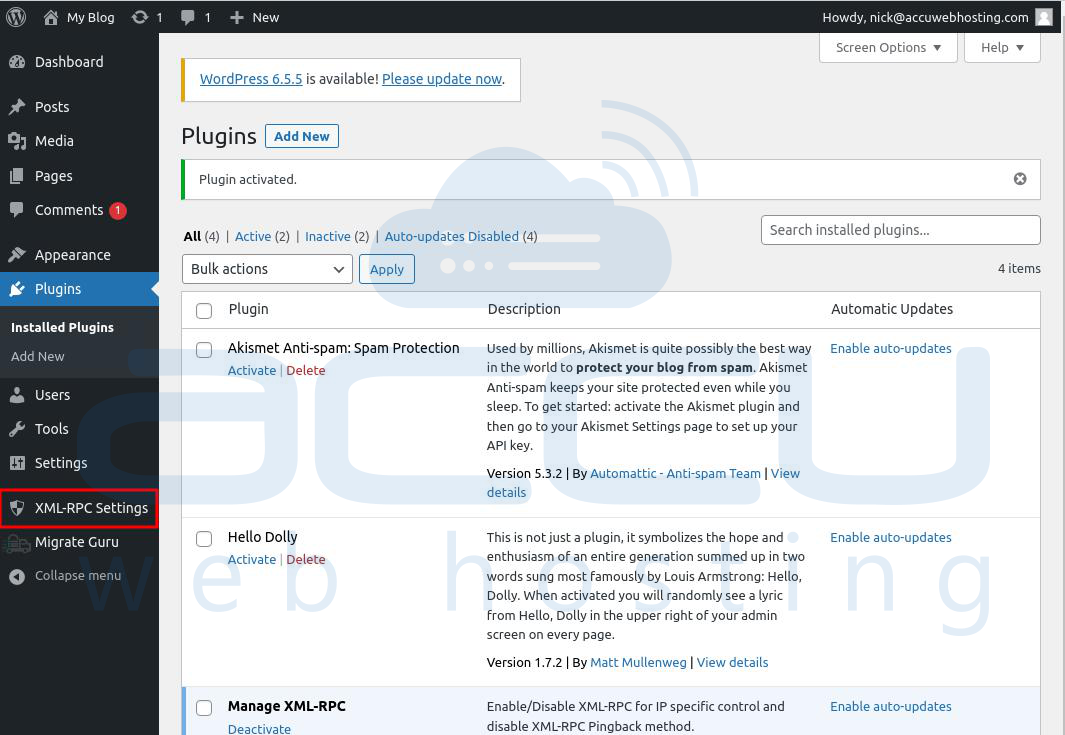This screenshot has height=735, width=1065.
Task: Delete the Akismet Anti-spam plugin
Action: (x=306, y=370)
